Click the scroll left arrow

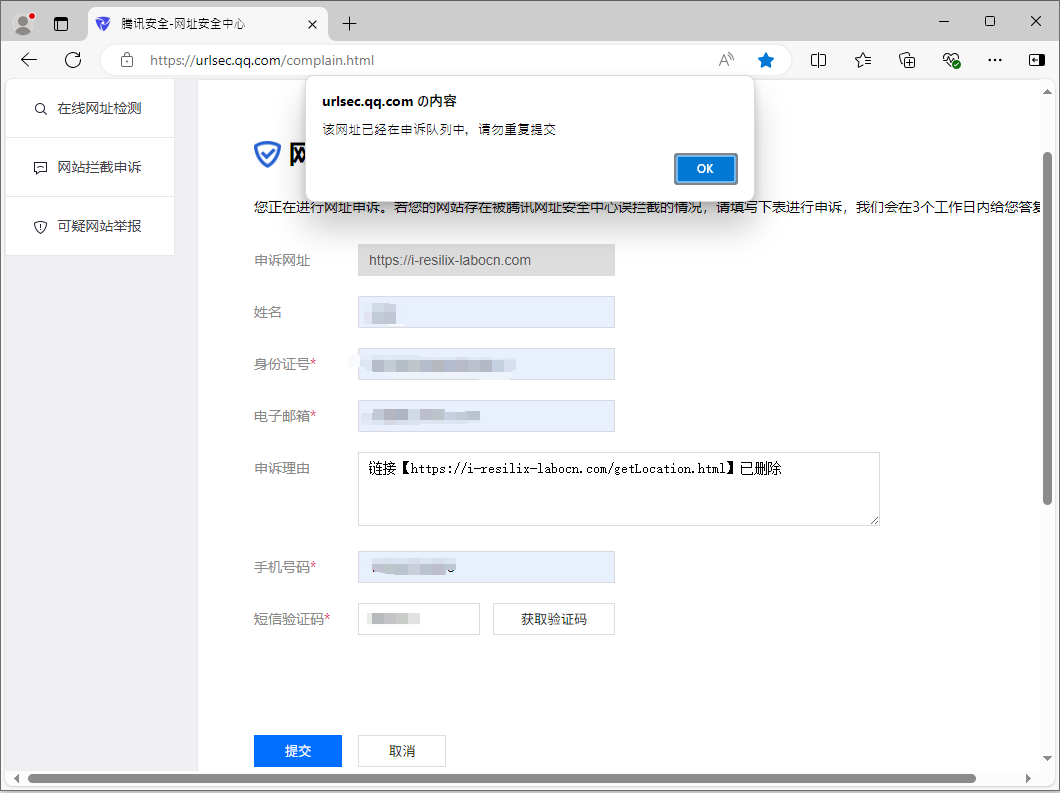pyautogui.click(x=16, y=778)
